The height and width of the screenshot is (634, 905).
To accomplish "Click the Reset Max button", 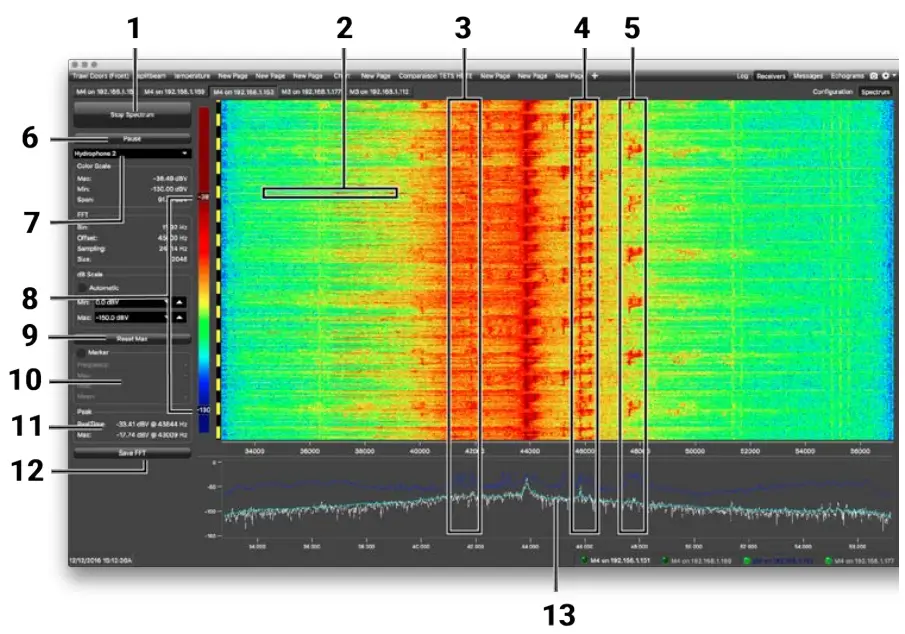I will tap(132, 339).
